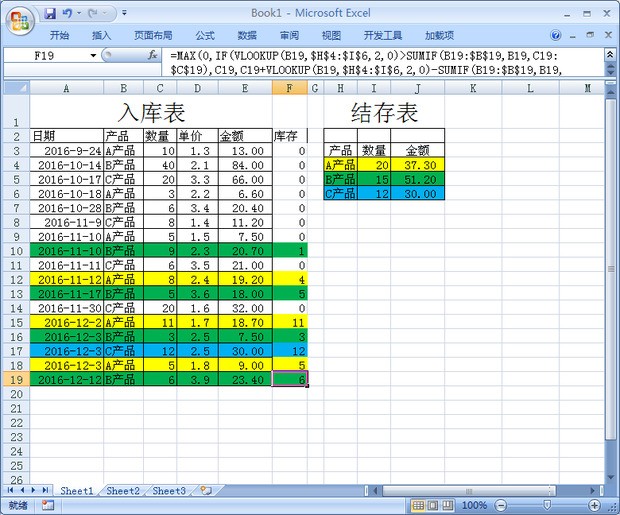Screen dimensions: 620x515
Task: Switch to Sheet2 tab
Action: (x=123, y=491)
